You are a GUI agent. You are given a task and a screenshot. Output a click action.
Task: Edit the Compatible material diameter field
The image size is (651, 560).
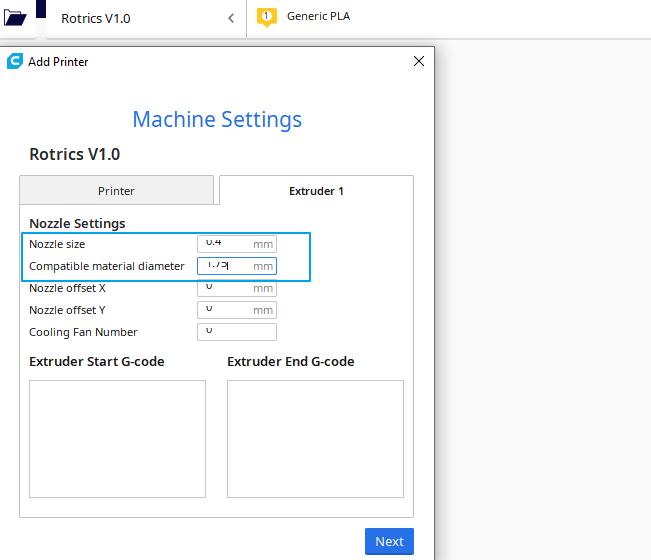(x=237, y=266)
